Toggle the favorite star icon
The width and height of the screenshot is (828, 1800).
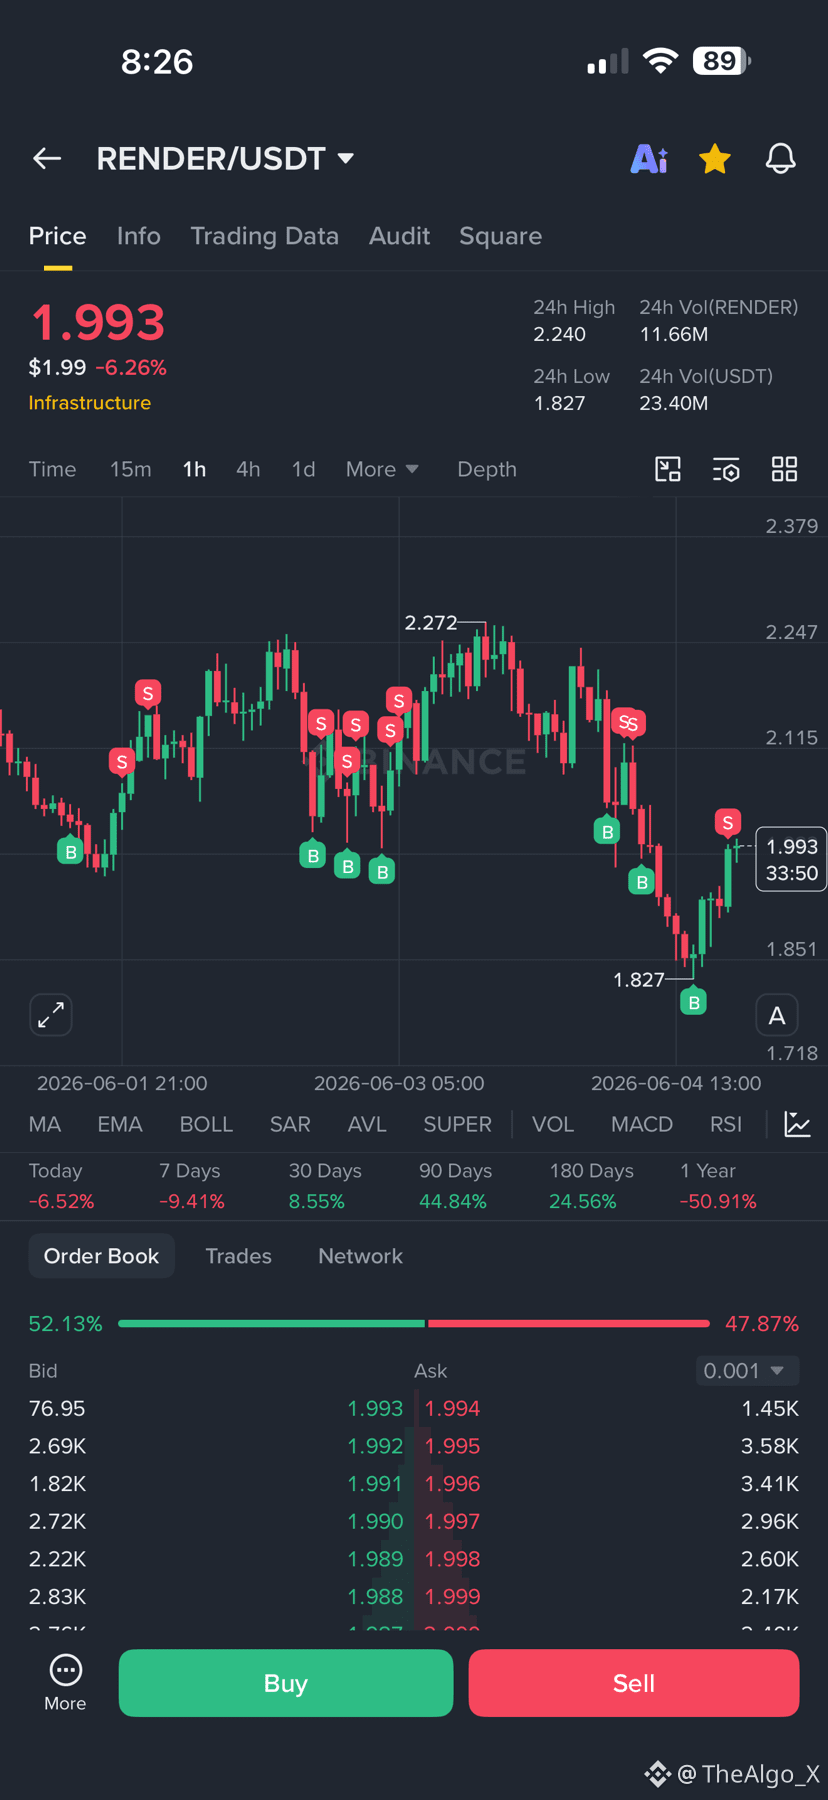(x=715, y=158)
